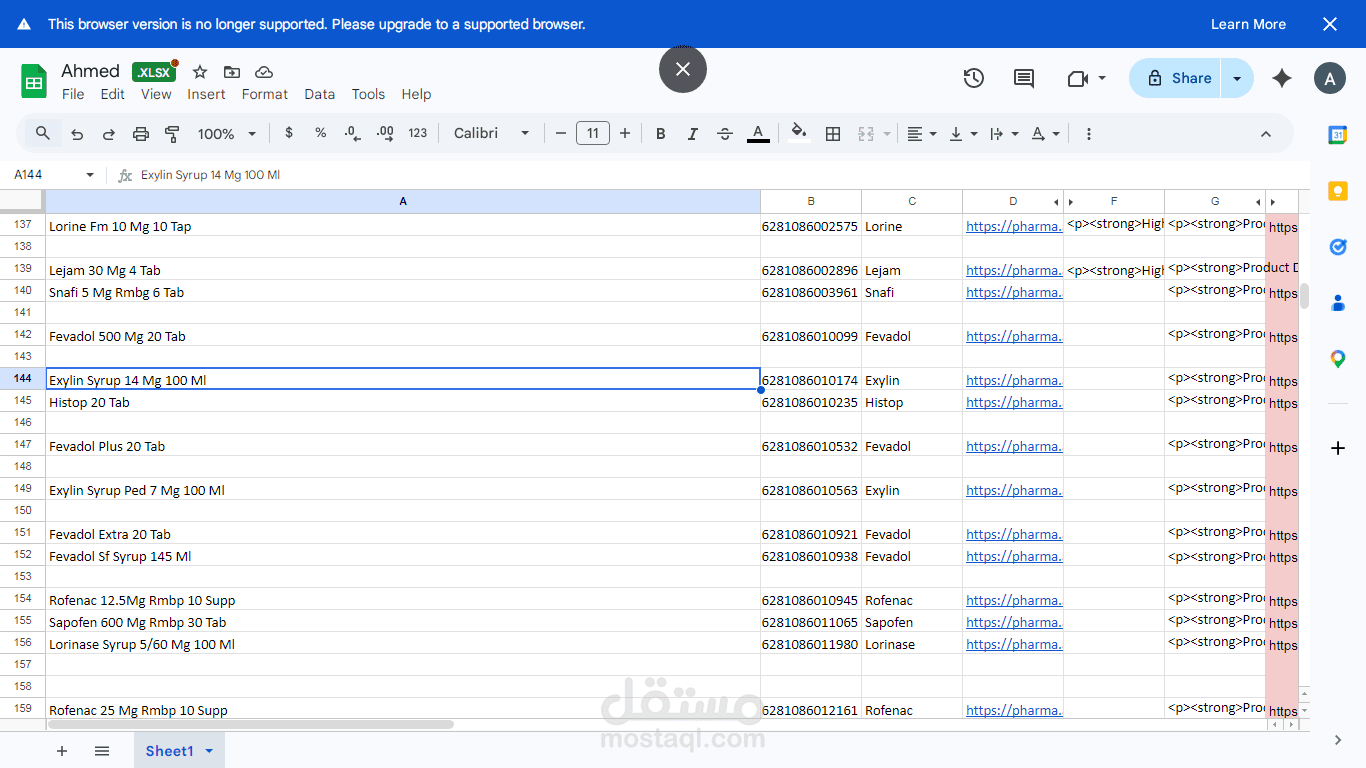
Task: Toggle strikethrough formatting
Action: pyautogui.click(x=725, y=133)
